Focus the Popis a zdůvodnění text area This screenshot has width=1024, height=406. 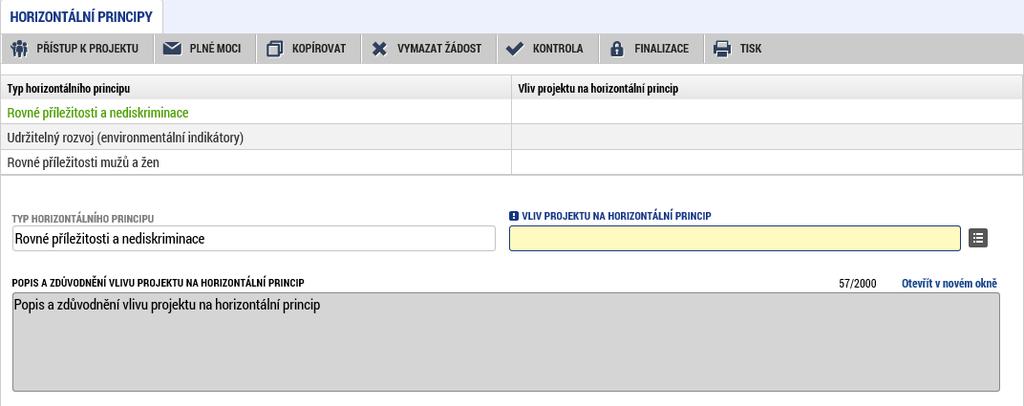click(506, 342)
